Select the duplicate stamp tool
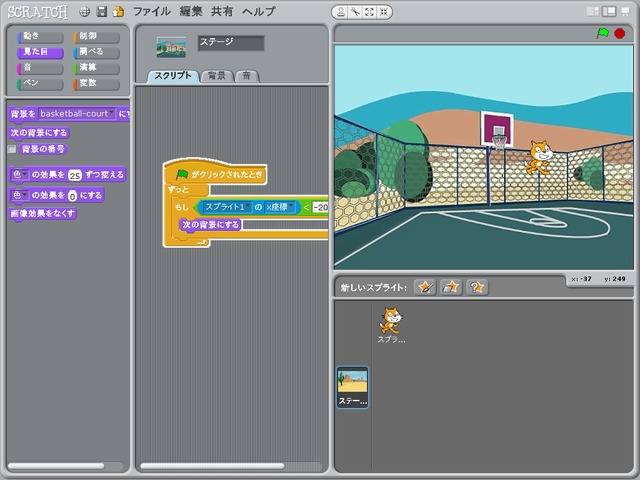Image resolution: width=640 pixels, height=480 pixels. [340, 12]
